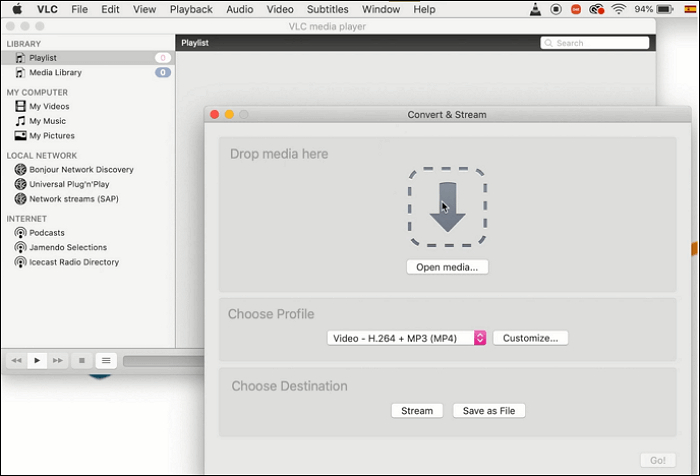Click VLC cone icon in menu bar

[x=536, y=9]
